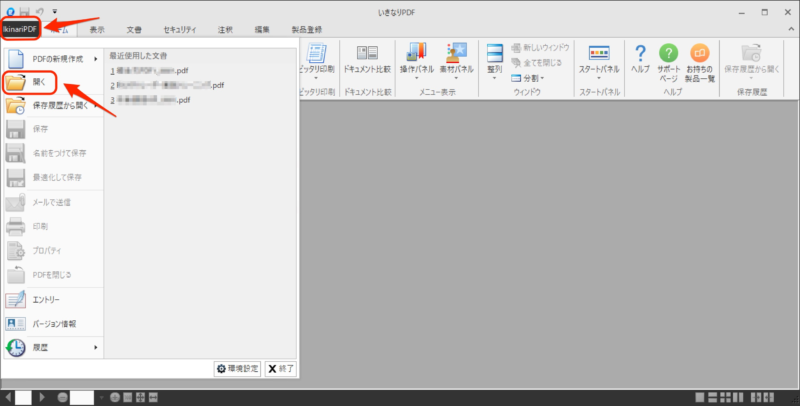Click the 環境設定 button
The image size is (800, 406).
(237, 369)
